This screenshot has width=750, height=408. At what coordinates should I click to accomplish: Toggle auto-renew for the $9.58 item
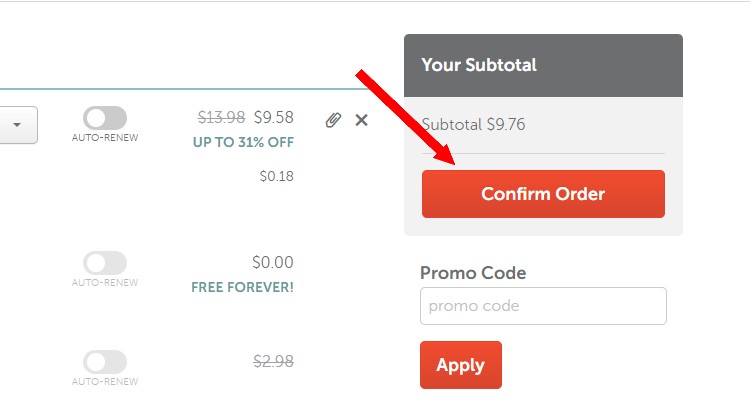pyautogui.click(x=105, y=118)
